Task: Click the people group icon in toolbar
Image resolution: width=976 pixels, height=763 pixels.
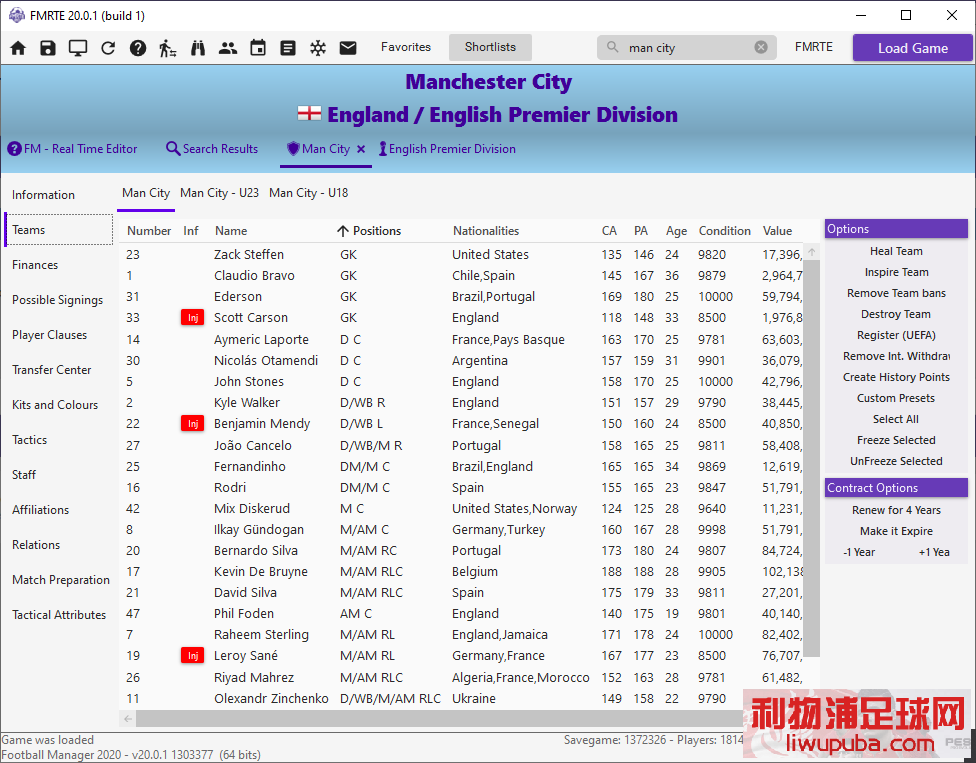Action: (228, 48)
